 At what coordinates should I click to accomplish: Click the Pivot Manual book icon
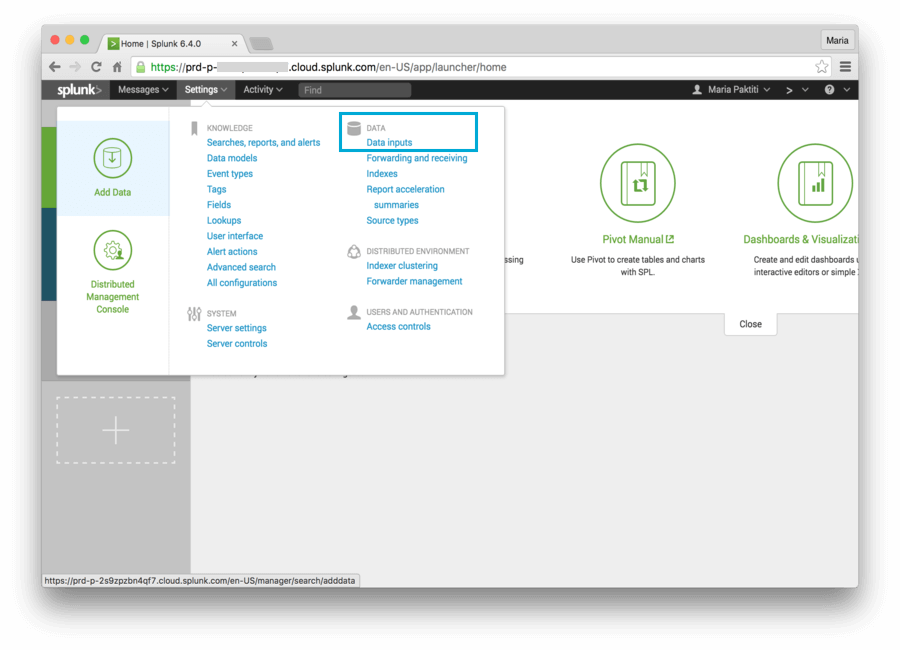638,183
